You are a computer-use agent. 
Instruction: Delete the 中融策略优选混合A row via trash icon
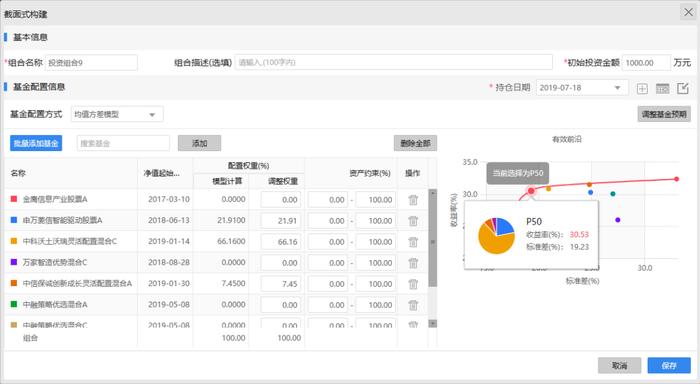pyautogui.click(x=413, y=305)
